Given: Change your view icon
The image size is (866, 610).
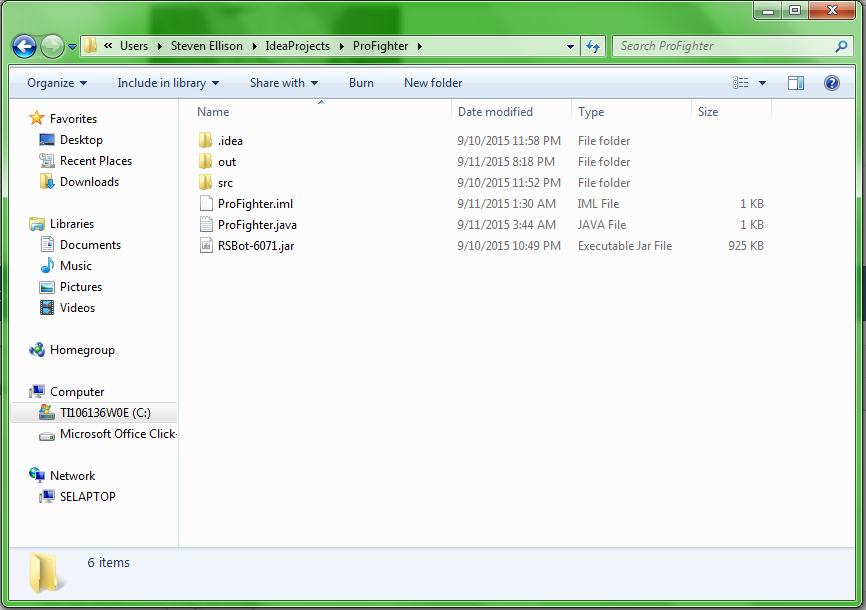Looking at the screenshot, I should [741, 83].
